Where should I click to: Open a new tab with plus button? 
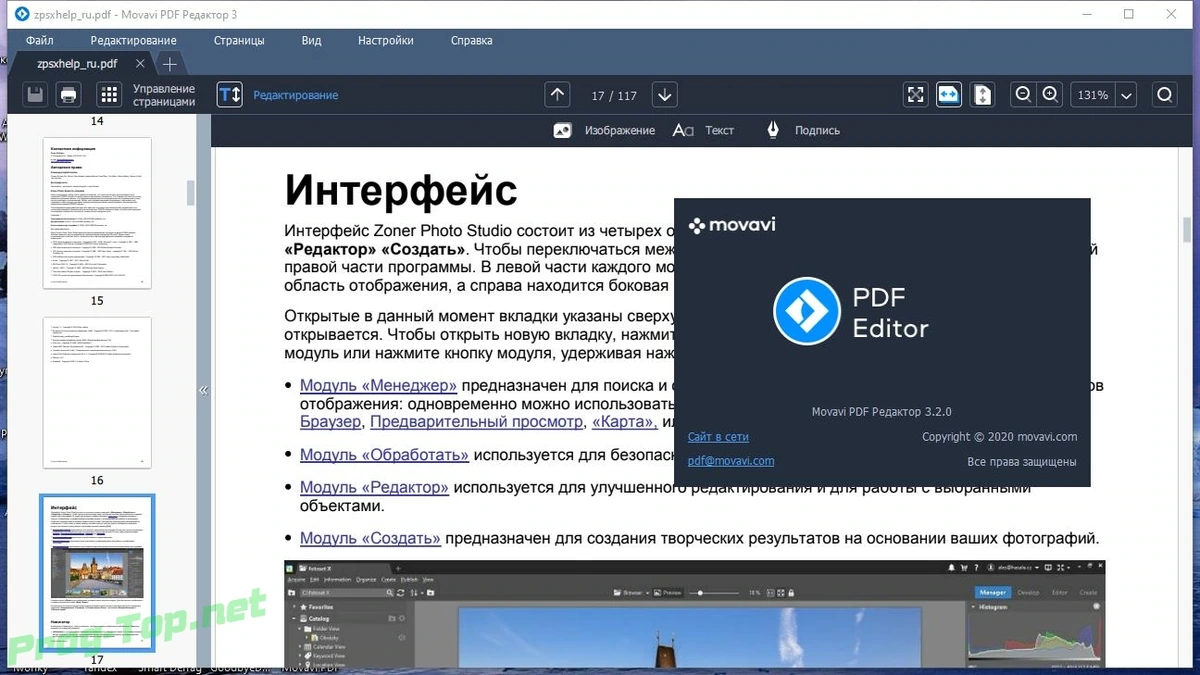(x=170, y=64)
